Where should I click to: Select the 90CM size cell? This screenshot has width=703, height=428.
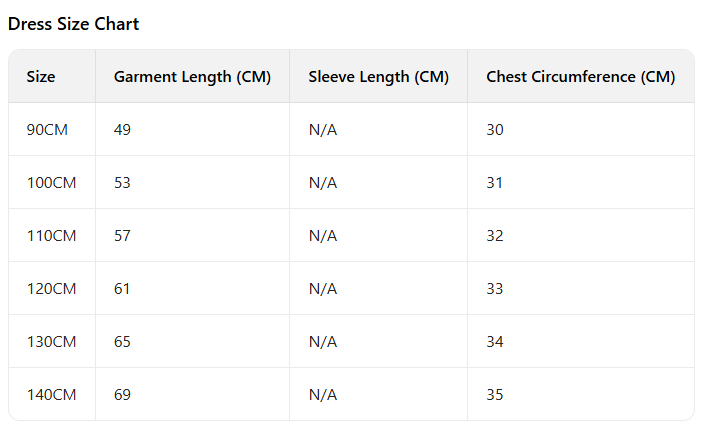47,130
